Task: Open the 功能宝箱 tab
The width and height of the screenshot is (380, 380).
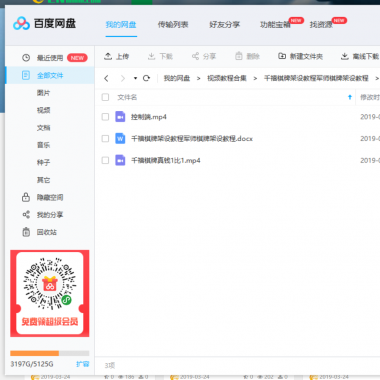Action: tap(275, 25)
